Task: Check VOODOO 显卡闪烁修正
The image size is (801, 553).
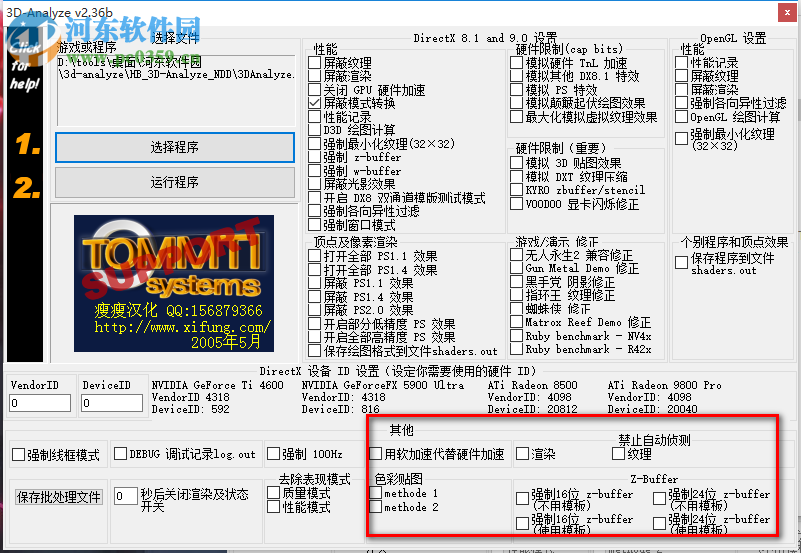Action: [x=516, y=204]
